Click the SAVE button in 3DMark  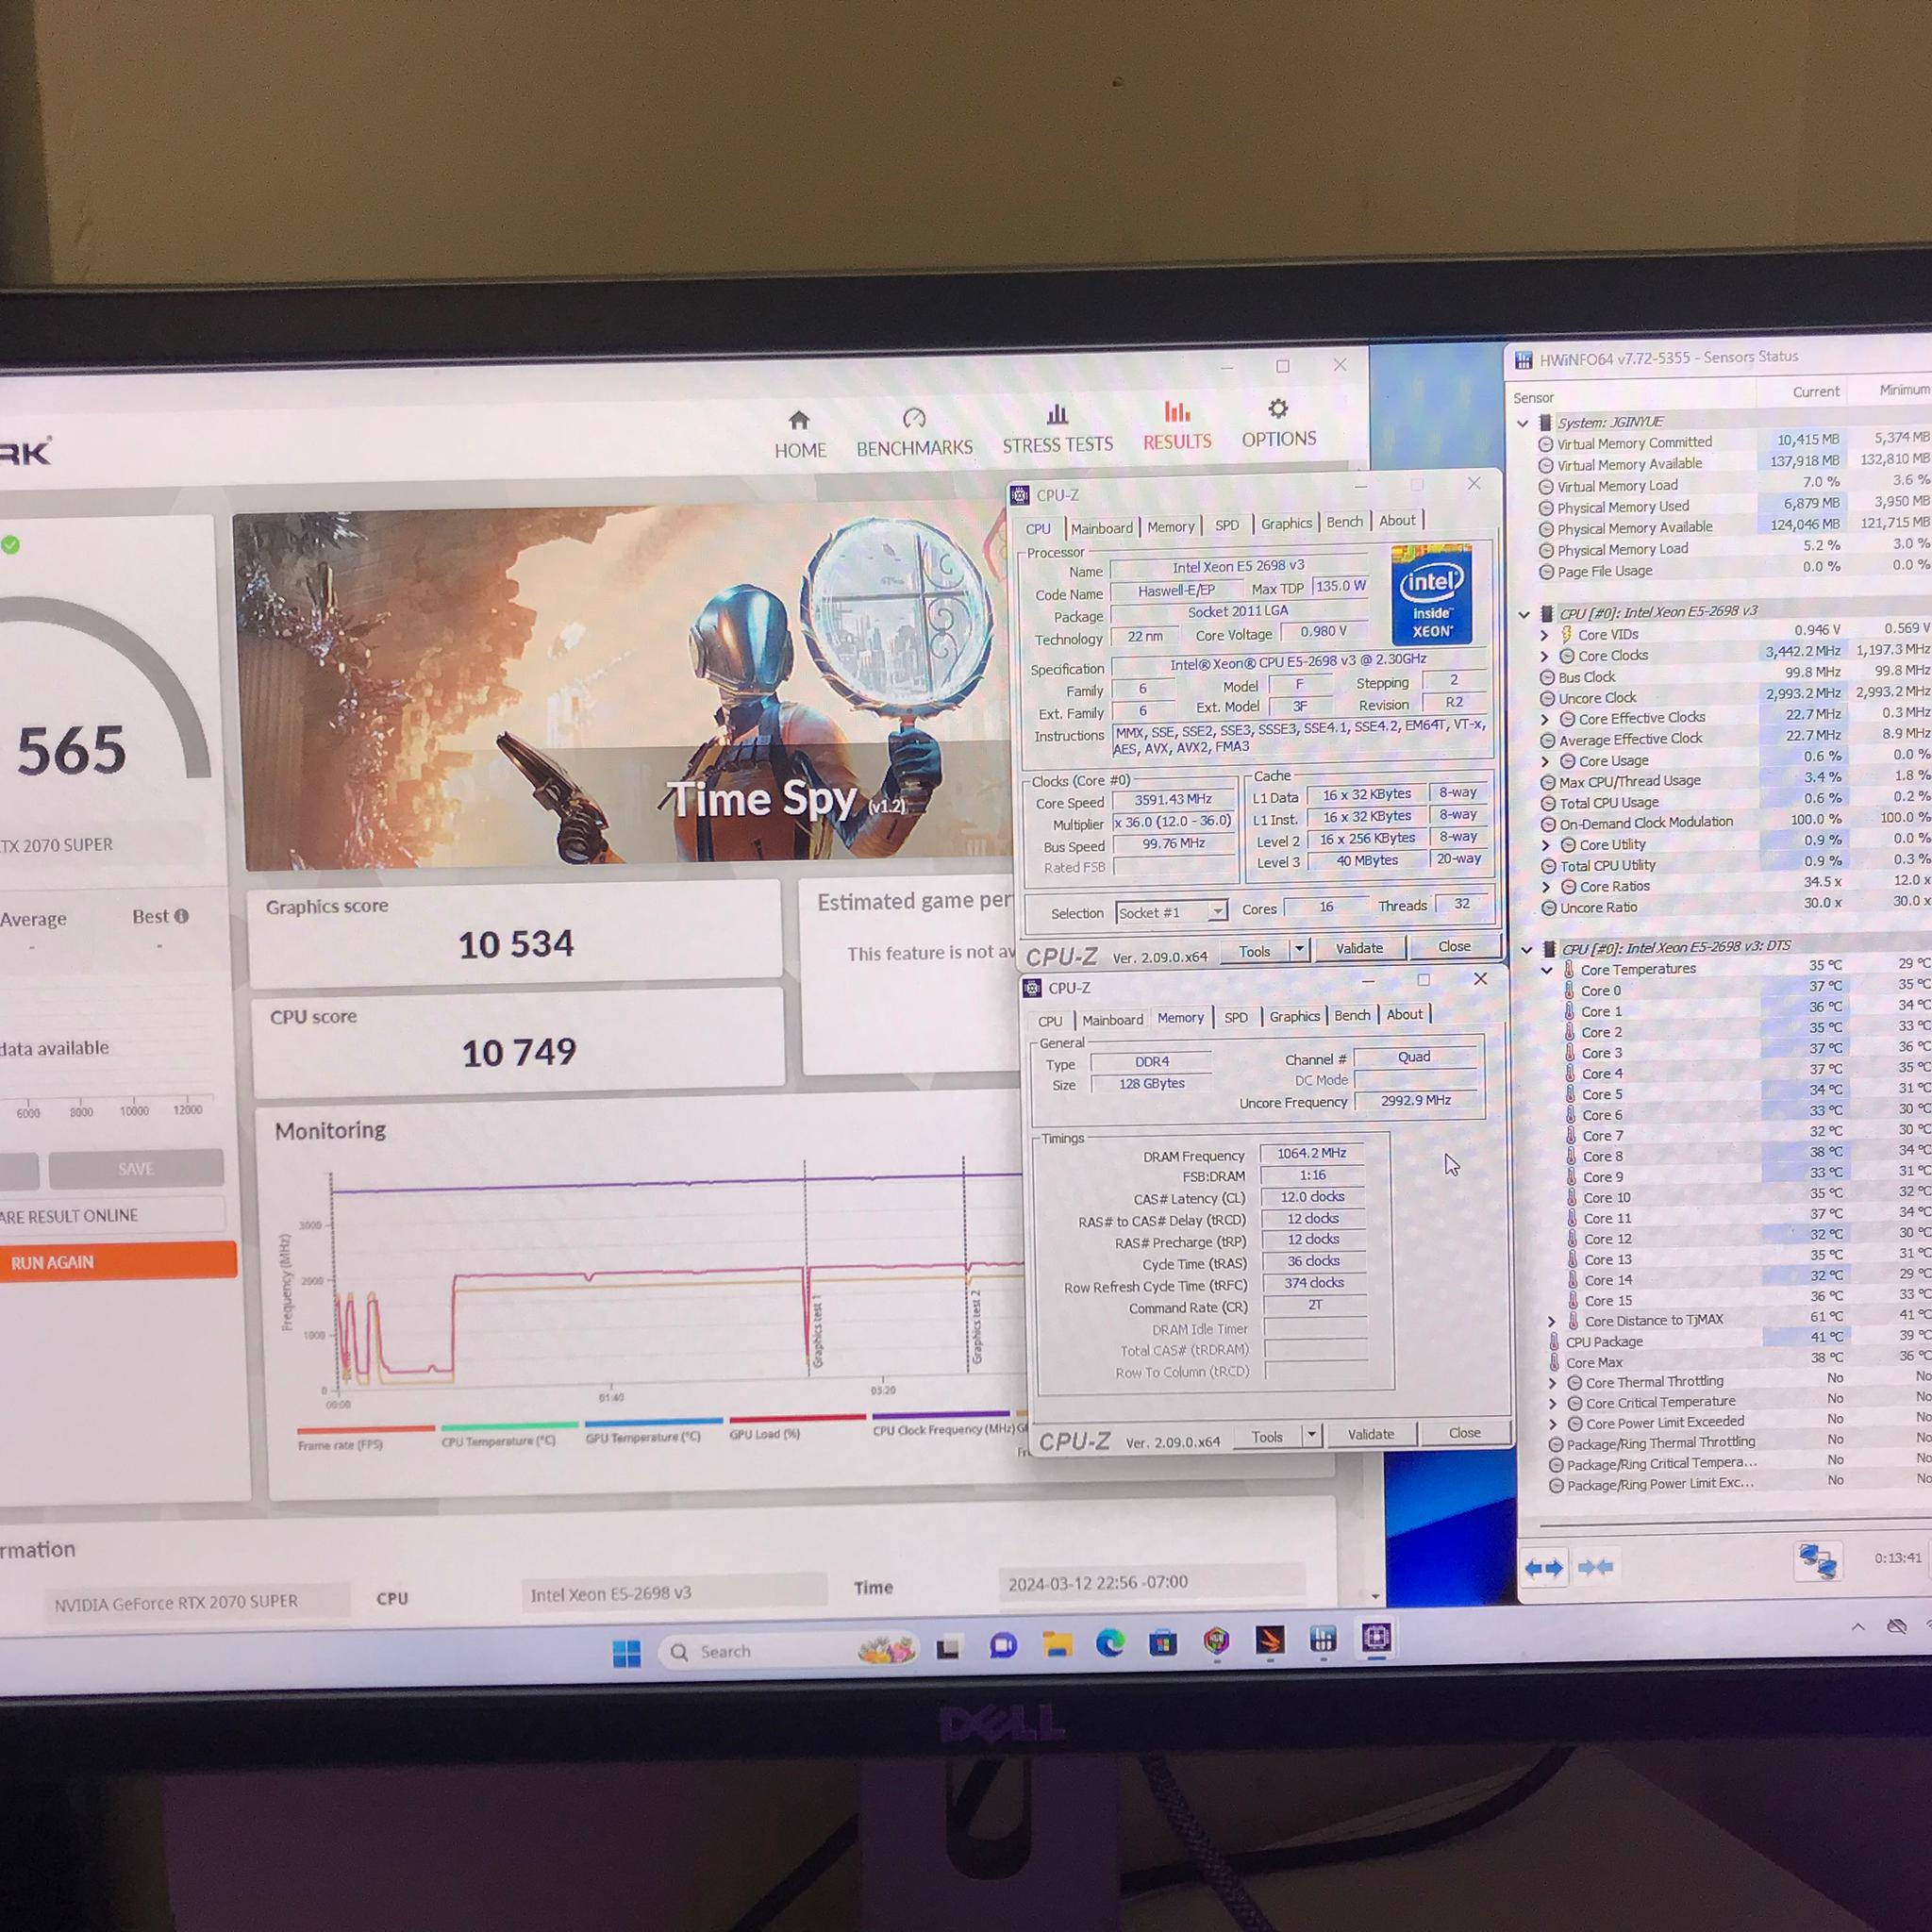(x=136, y=1168)
